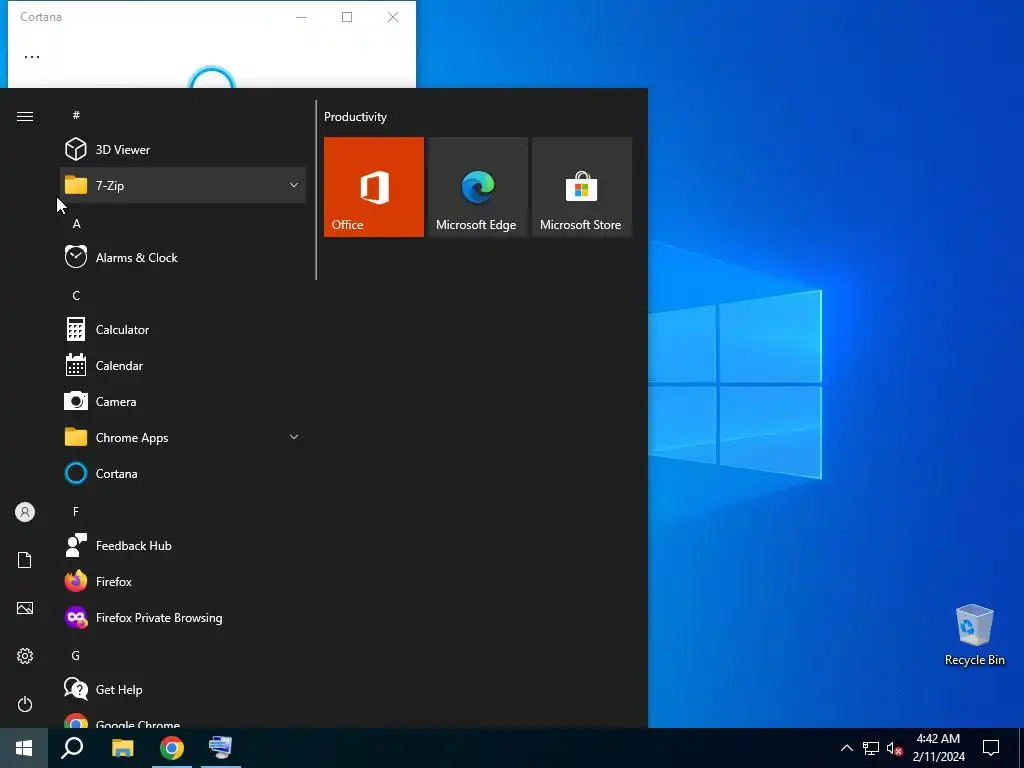Open the Calculator app
The image size is (1024, 768).
[183, 329]
